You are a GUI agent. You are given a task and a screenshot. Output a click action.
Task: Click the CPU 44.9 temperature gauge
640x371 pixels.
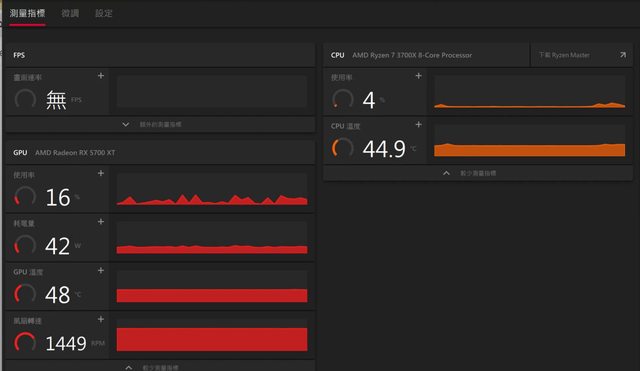tap(342, 148)
